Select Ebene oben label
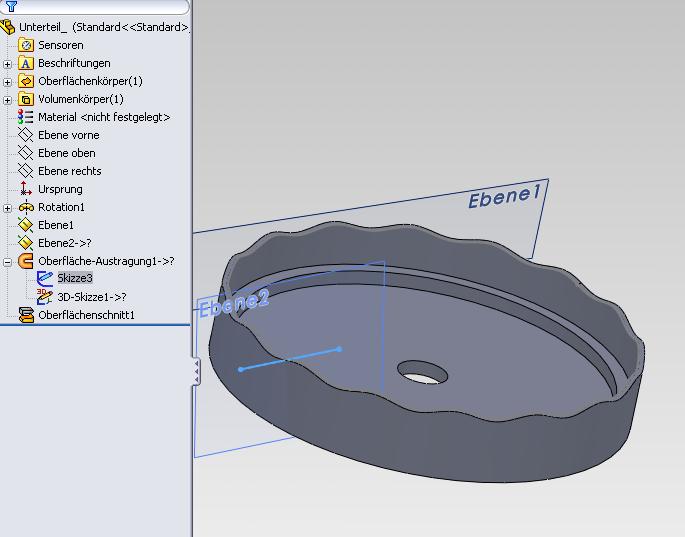The width and height of the screenshot is (685, 537). pos(66,153)
